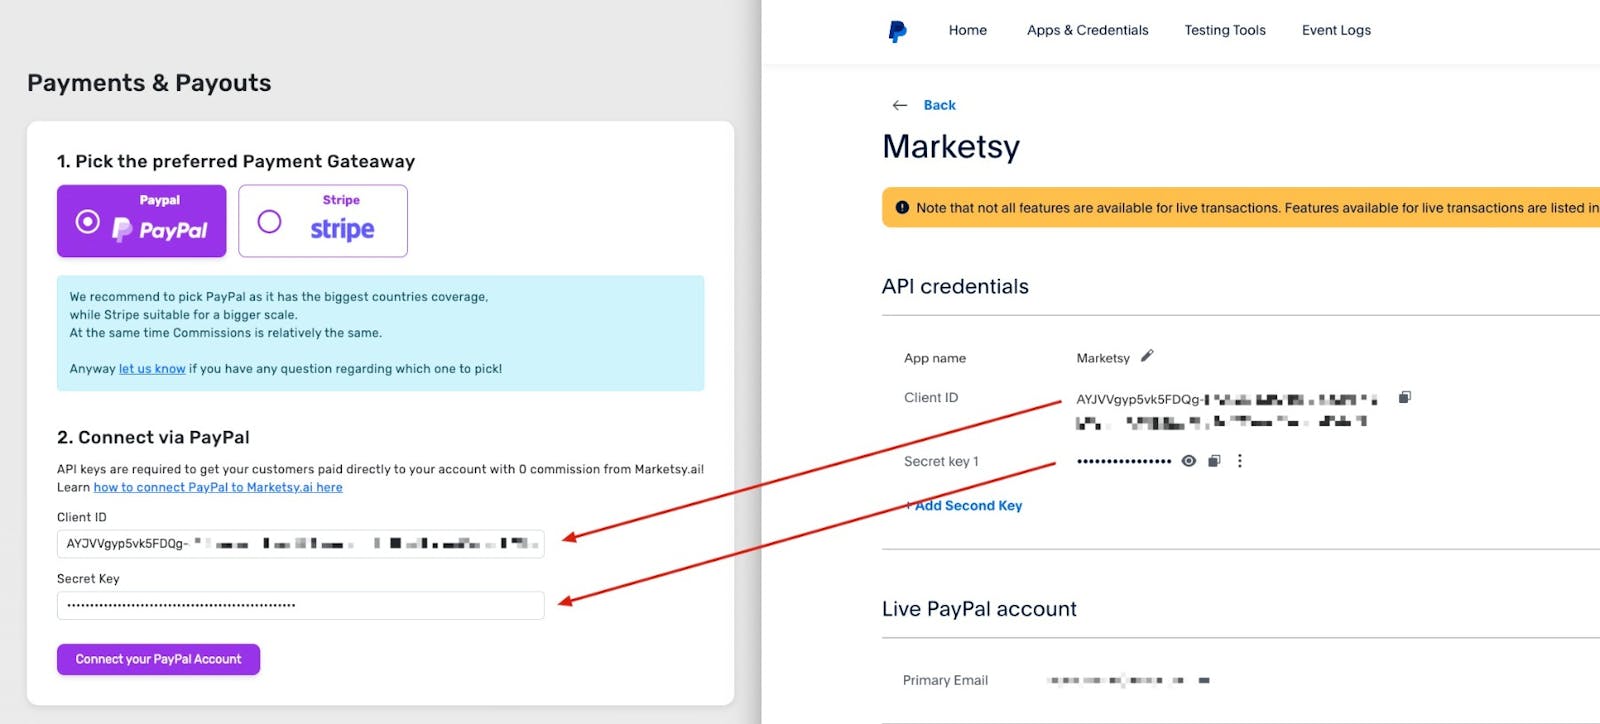1600x724 pixels.
Task: Open Testing Tools in navigation
Action: coord(1224,30)
